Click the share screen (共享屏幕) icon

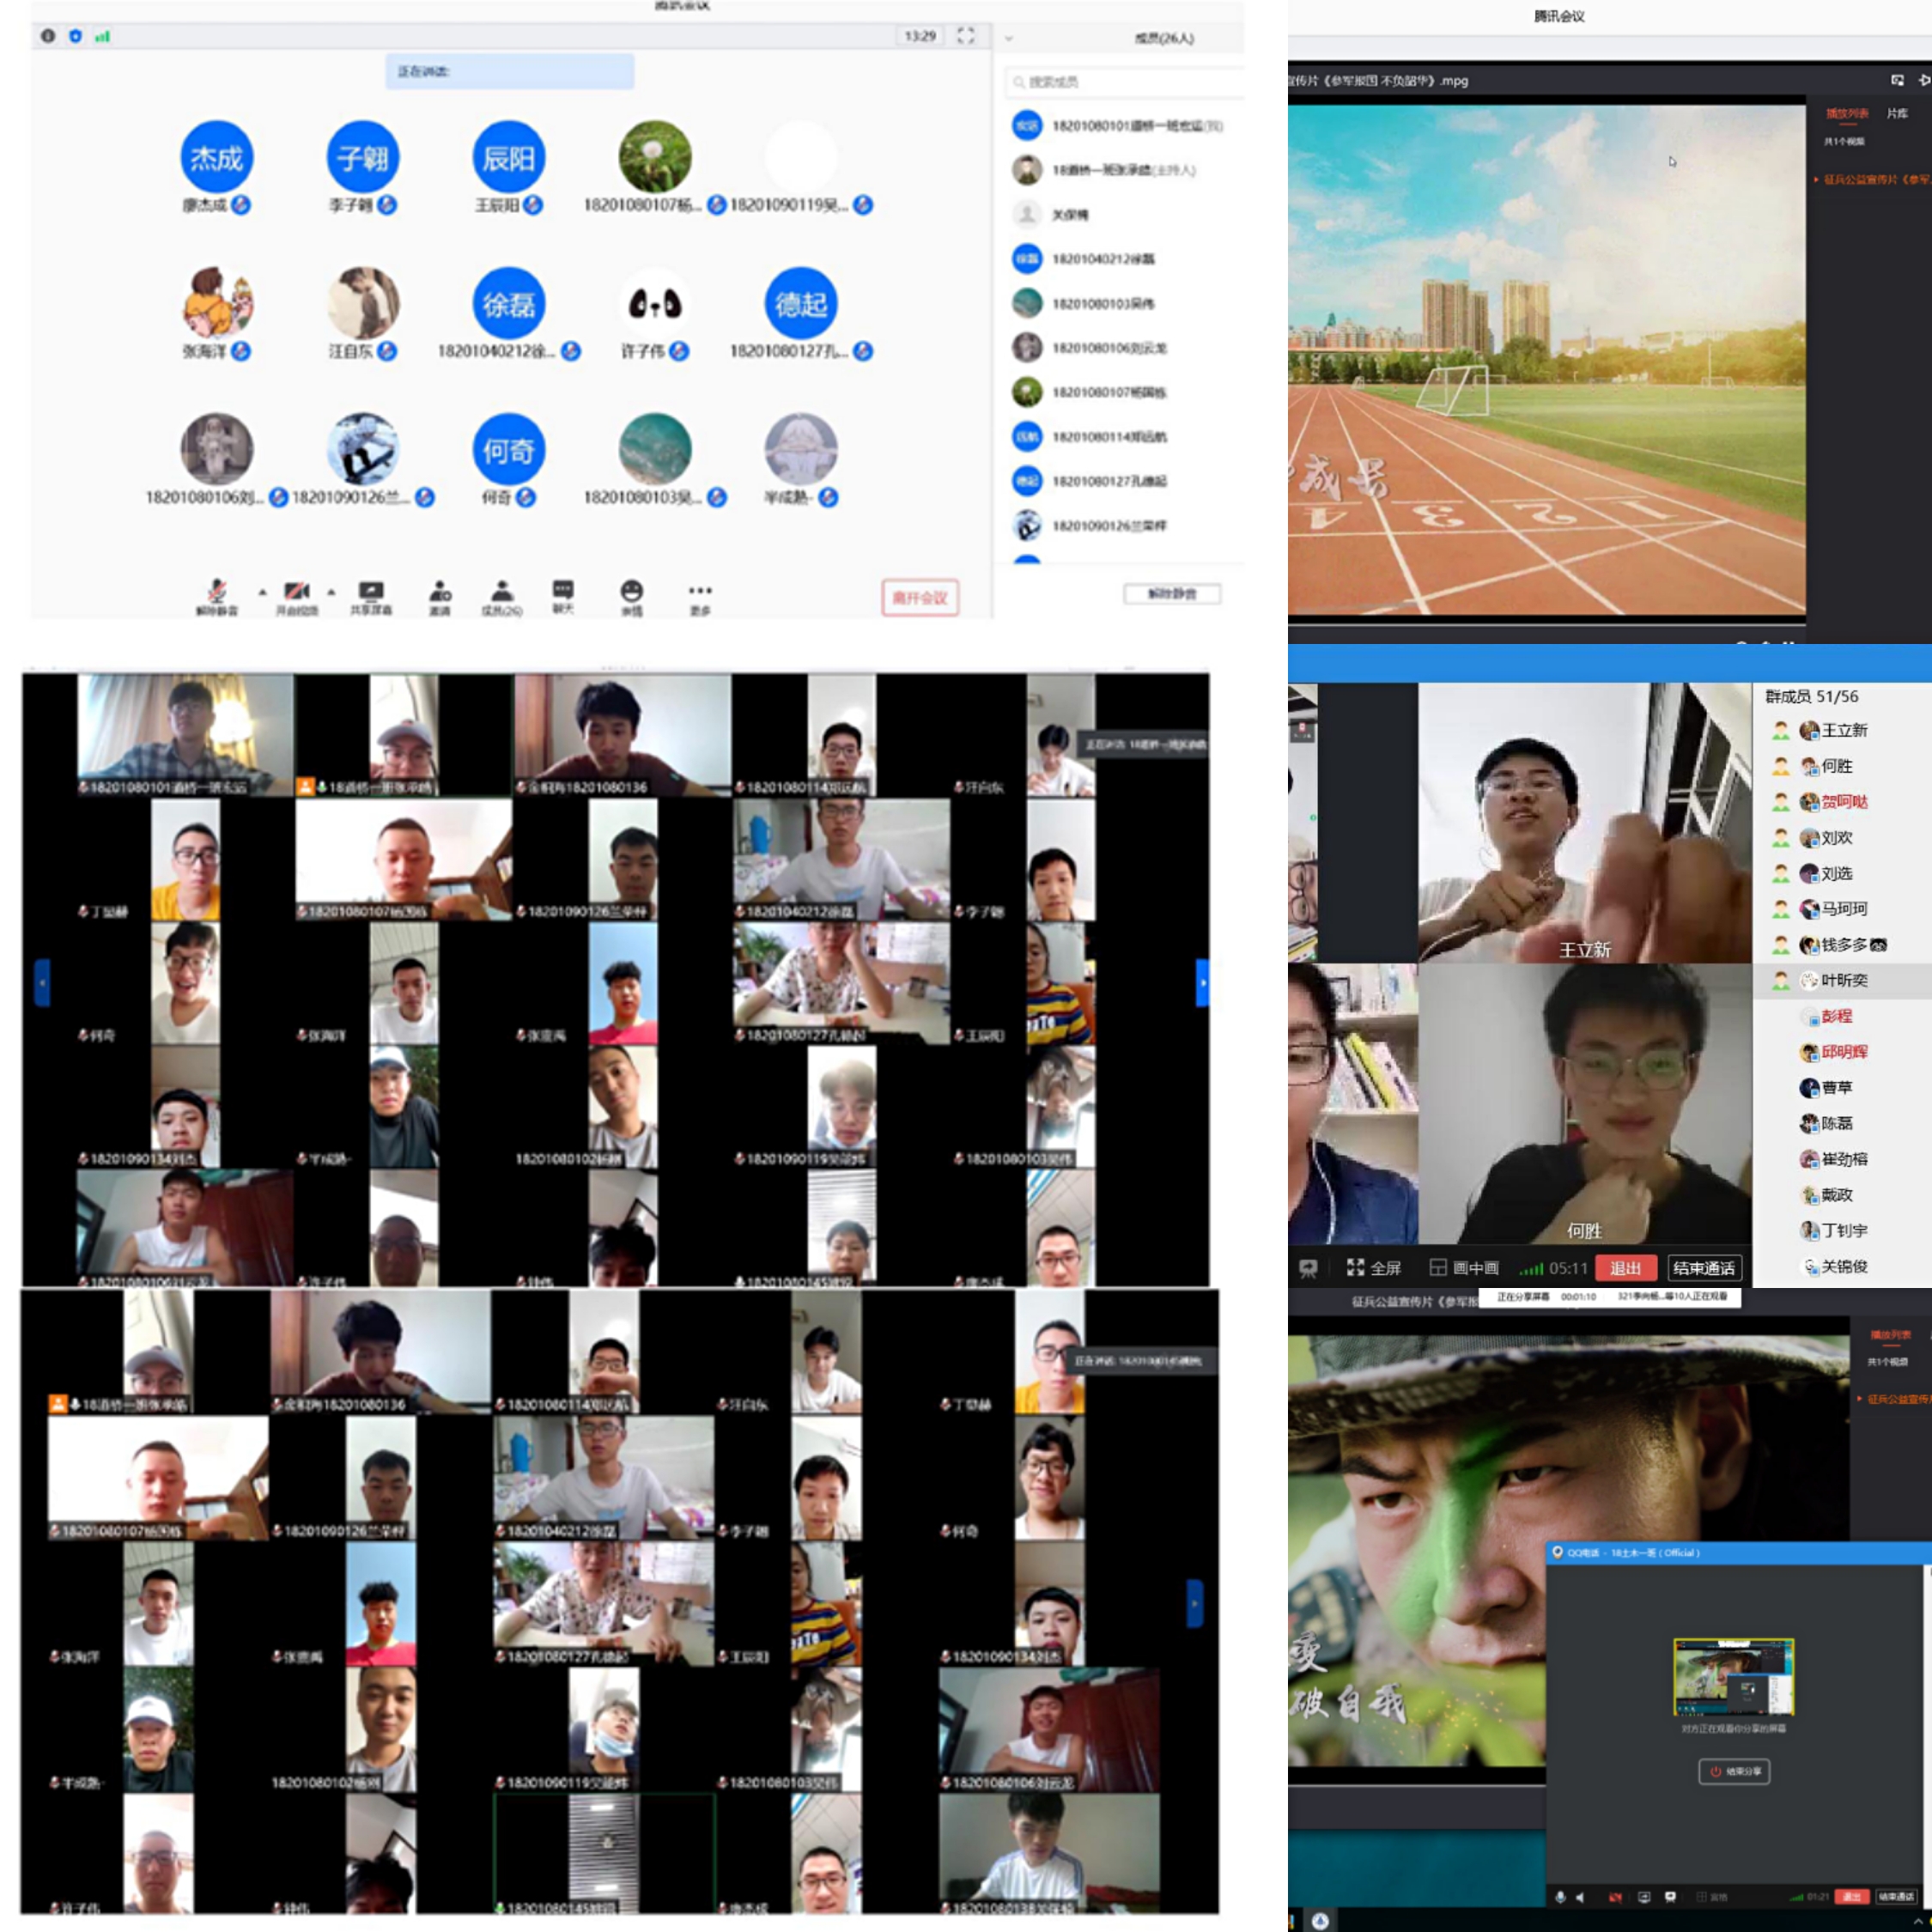(x=371, y=592)
